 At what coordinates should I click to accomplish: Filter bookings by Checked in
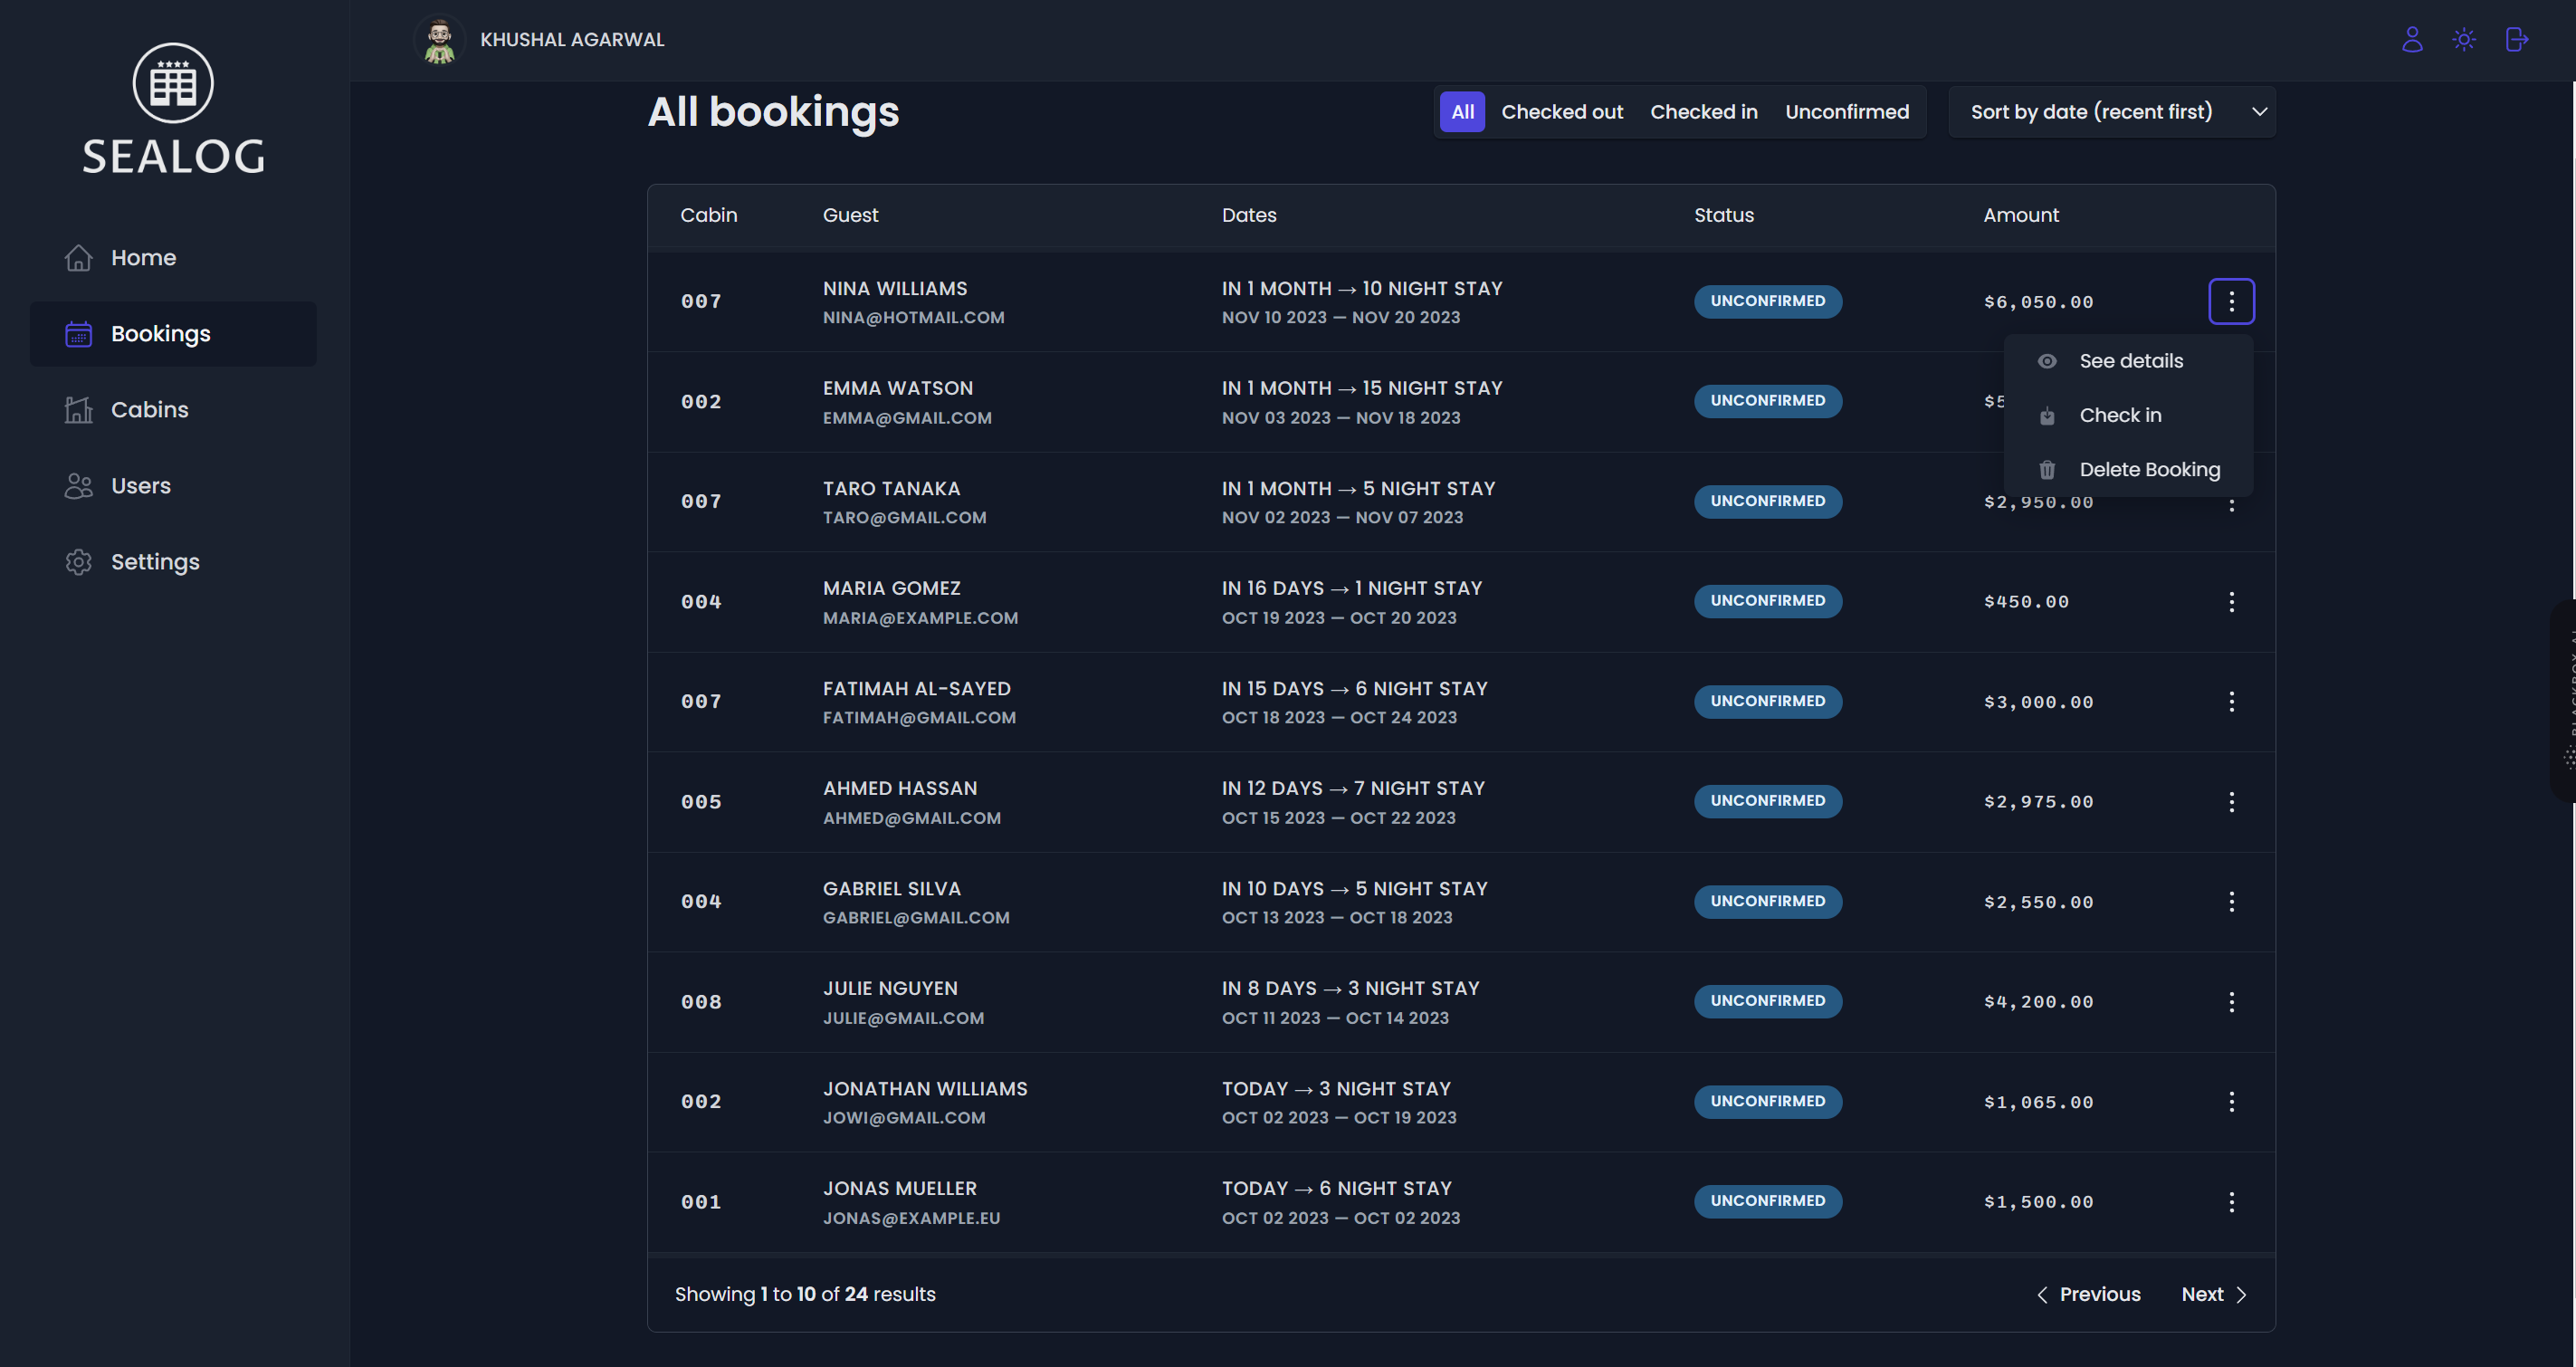(1703, 112)
